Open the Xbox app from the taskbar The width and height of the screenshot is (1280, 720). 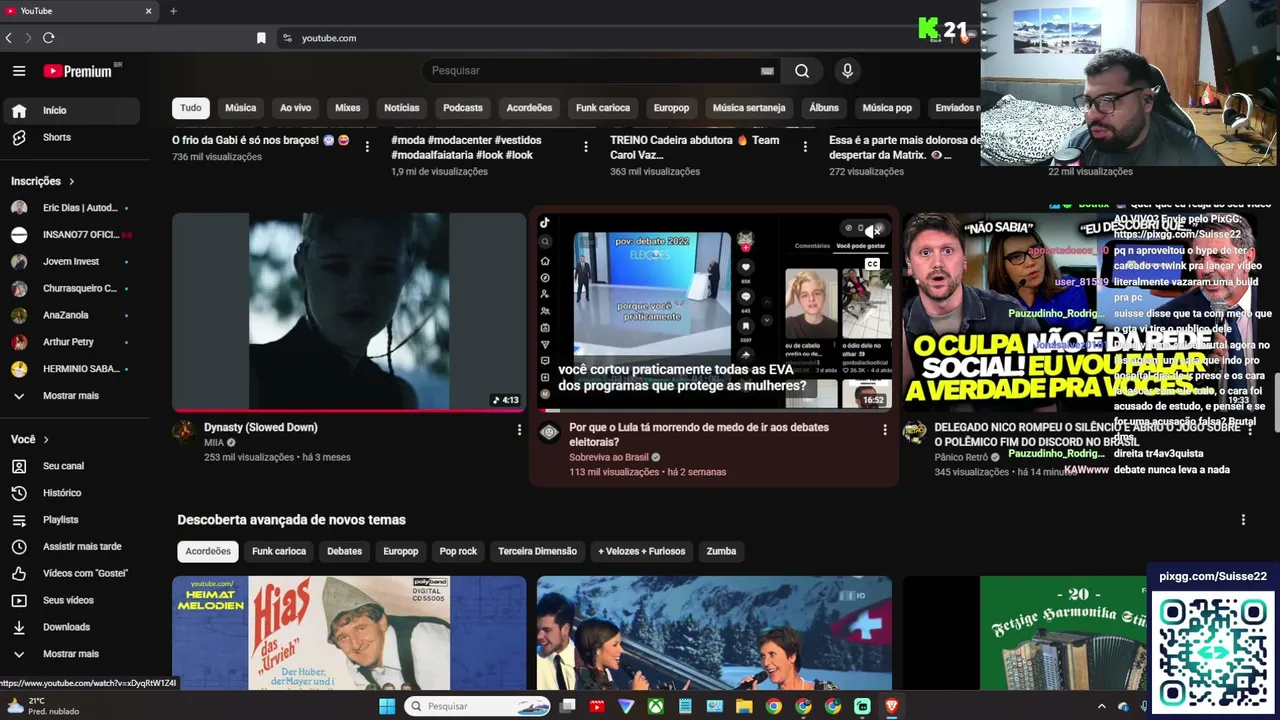pyautogui.click(x=655, y=706)
